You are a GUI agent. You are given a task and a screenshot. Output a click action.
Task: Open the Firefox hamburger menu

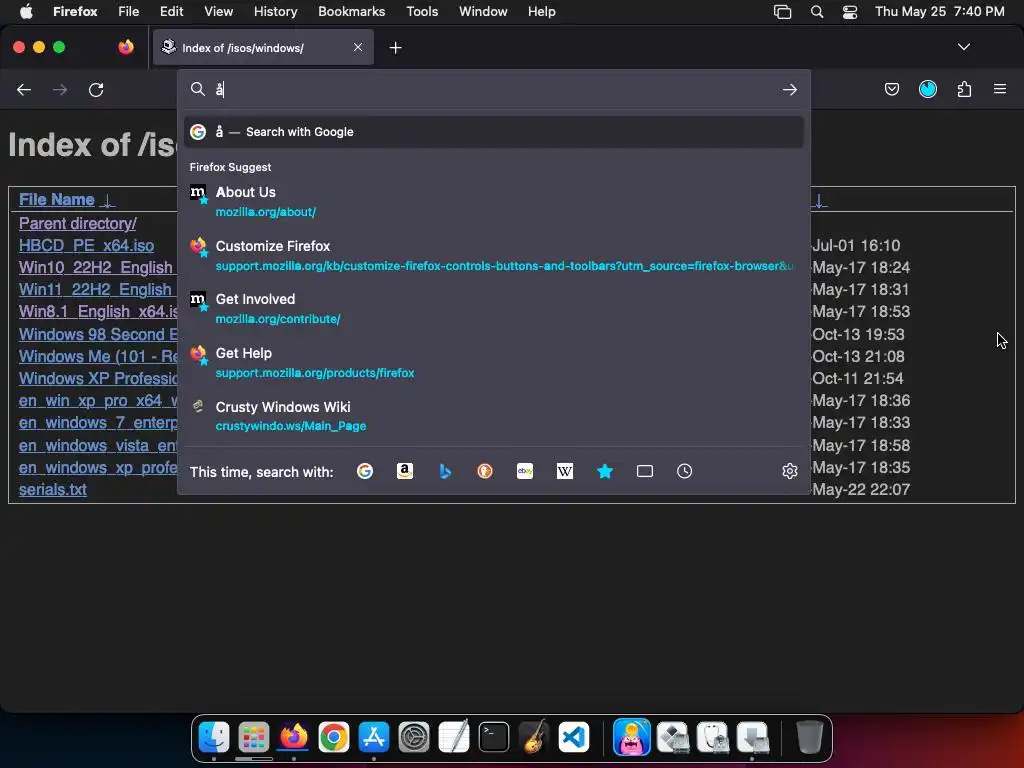(x=1000, y=89)
